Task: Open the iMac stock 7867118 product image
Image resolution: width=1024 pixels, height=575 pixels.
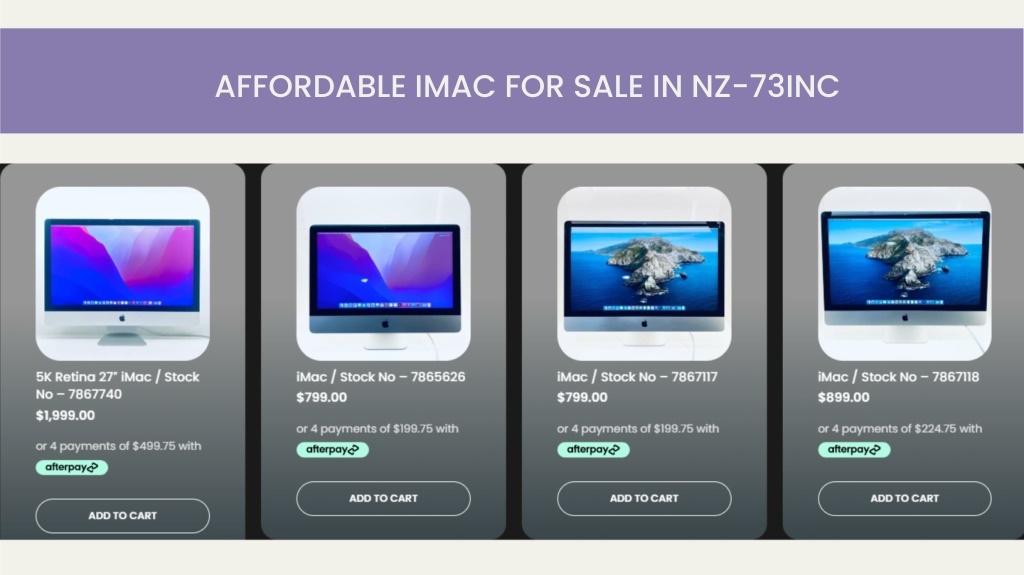Action: coord(904,274)
